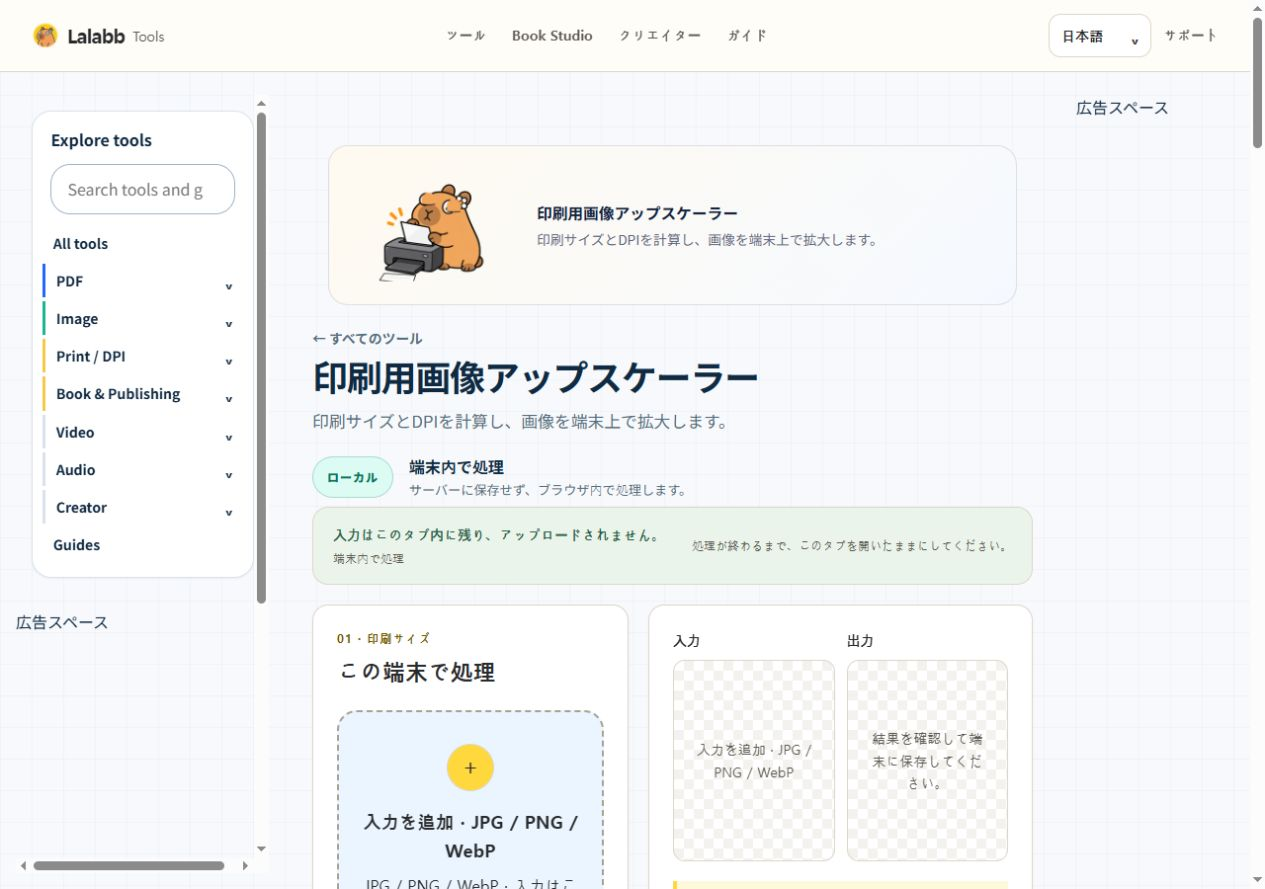The image size is (1265, 889).
Task: Open the Image category label
Action: click(x=77, y=319)
